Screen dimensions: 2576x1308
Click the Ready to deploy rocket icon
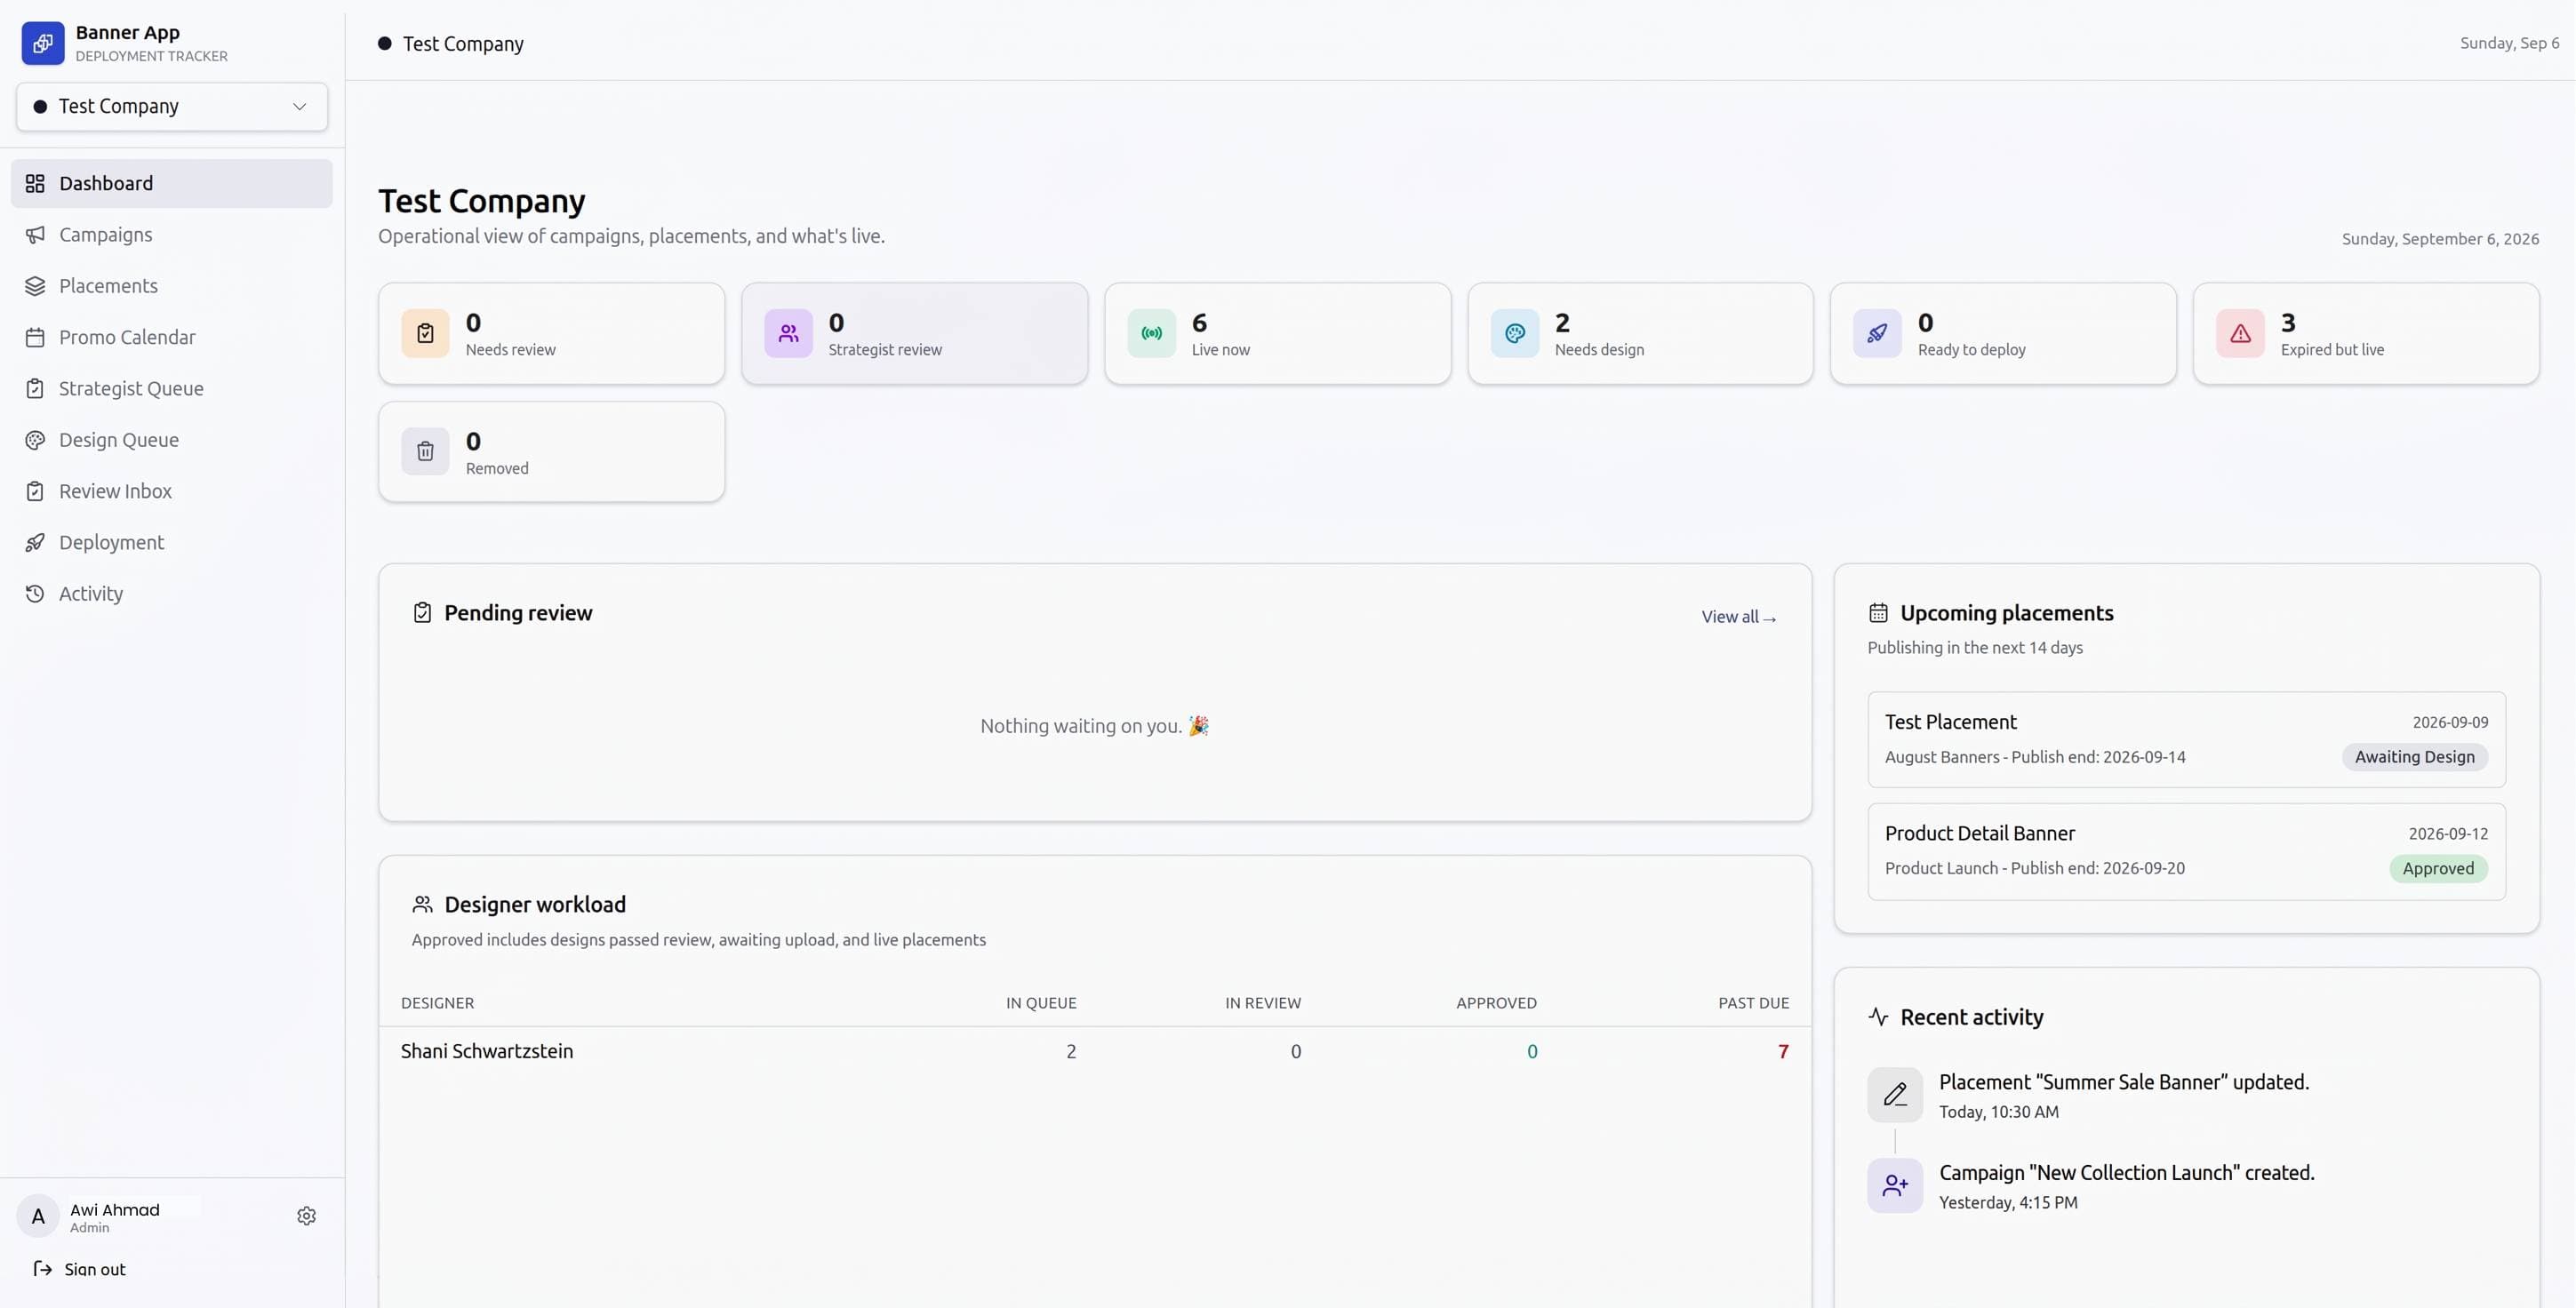[1877, 334]
